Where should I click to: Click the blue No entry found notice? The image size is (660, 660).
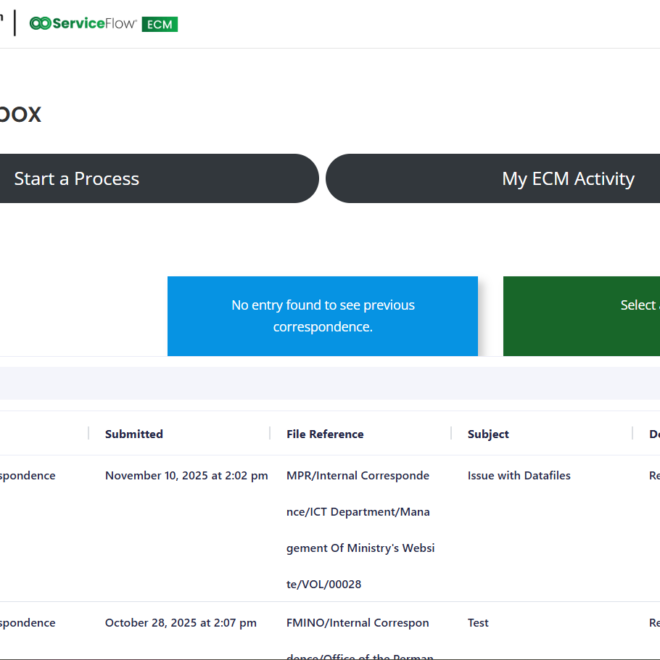pyautogui.click(x=322, y=316)
